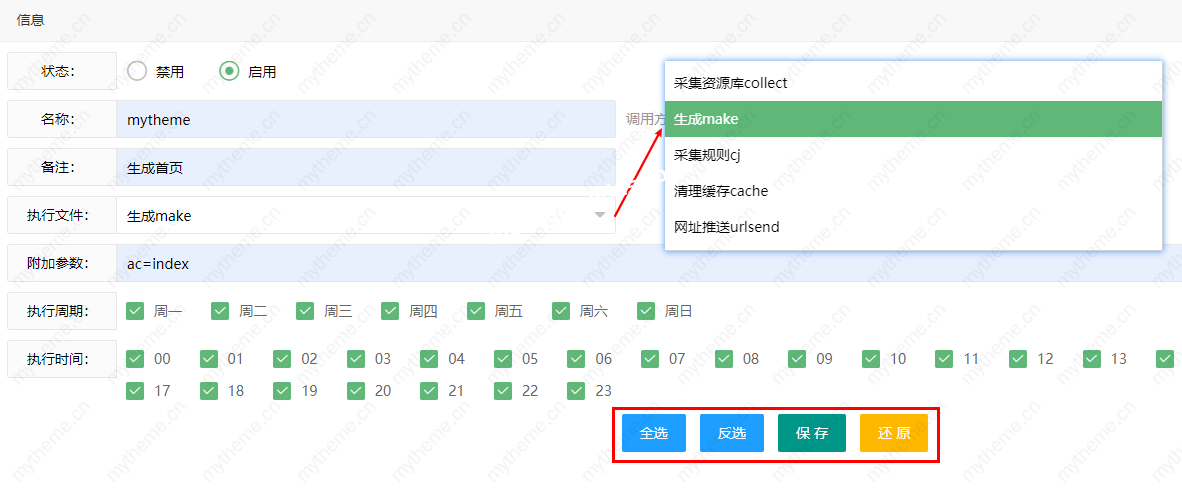The width and height of the screenshot is (1182, 493).
Task: Click the 备注 field containing 生成首页
Action: pyautogui.click(x=365, y=168)
